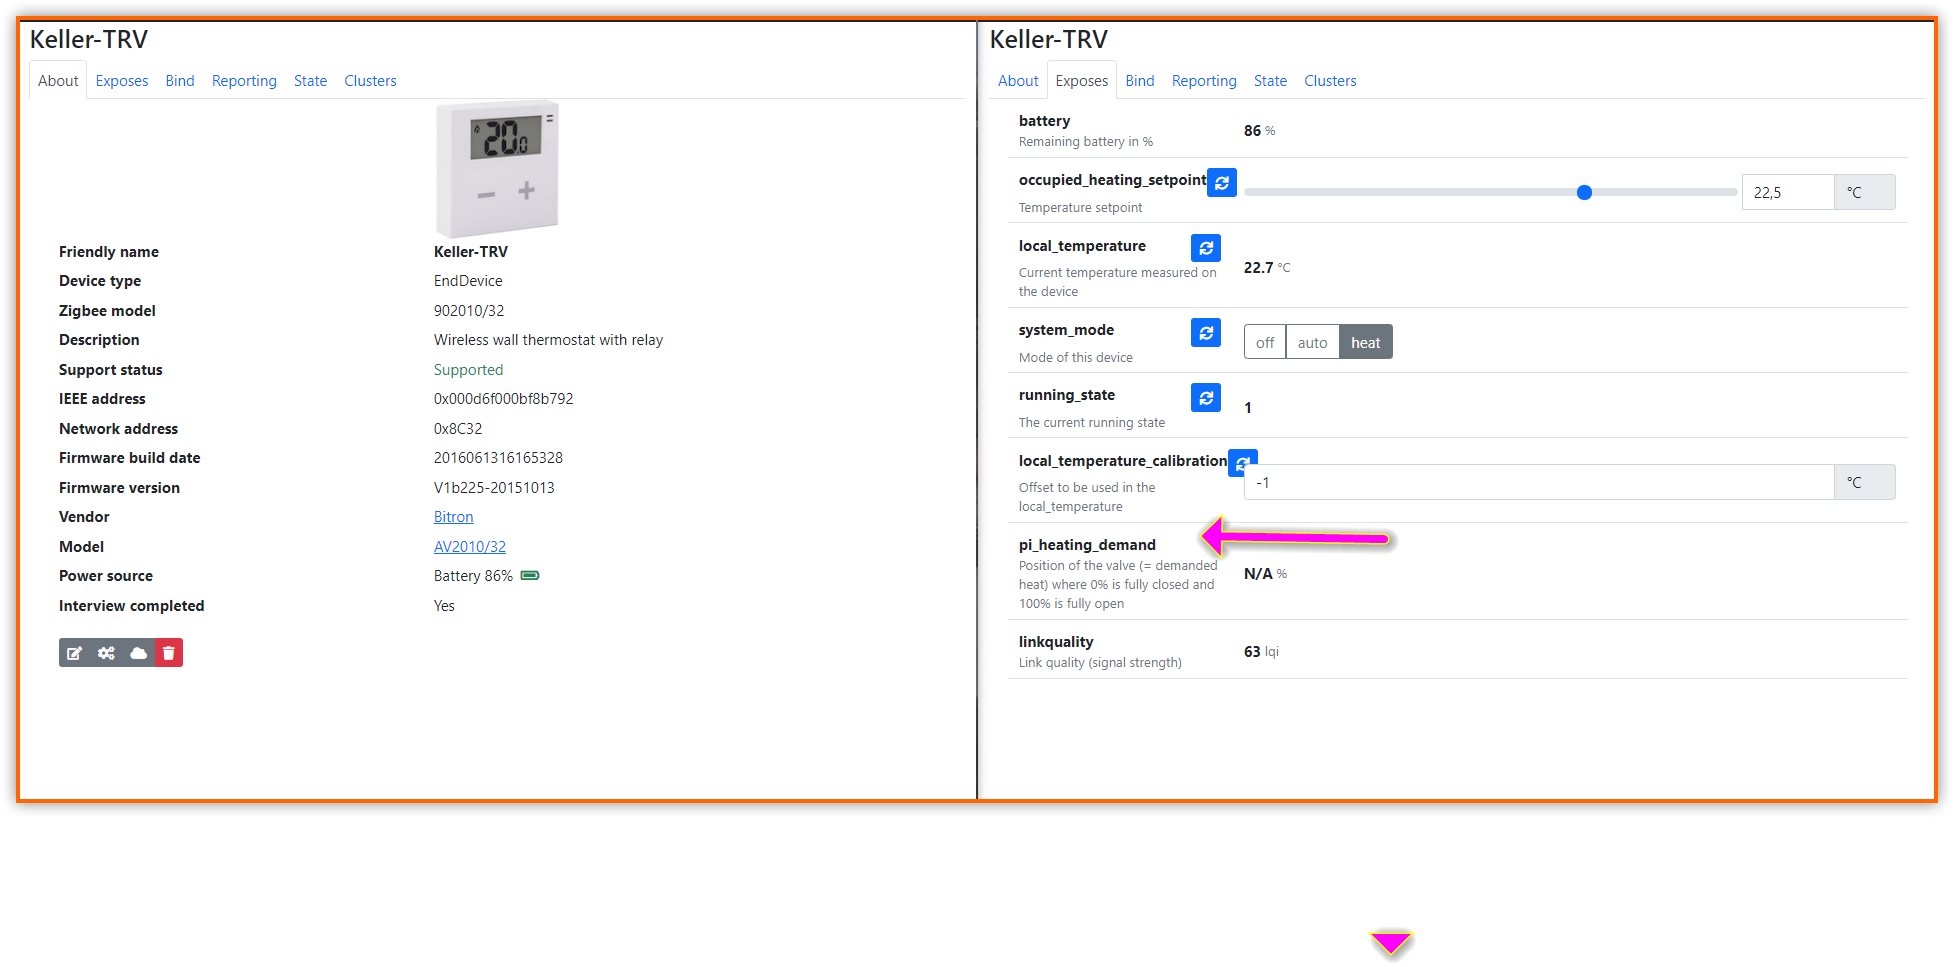The width and height of the screenshot is (1954, 967).
Task: Refresh the running_state value
Action: coord(1206,397)
